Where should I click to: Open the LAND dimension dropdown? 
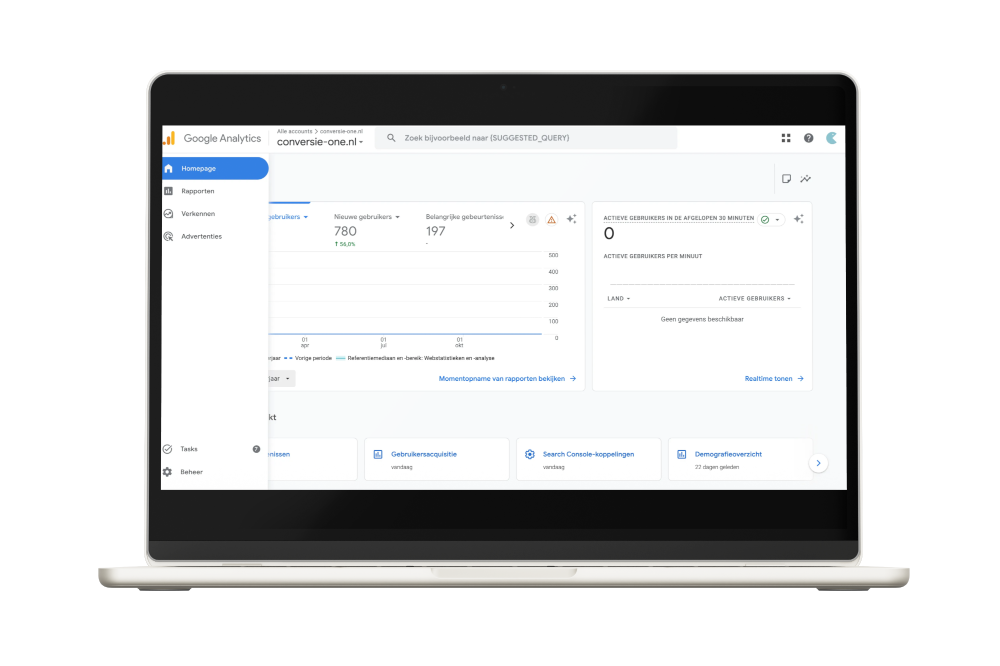619,299
